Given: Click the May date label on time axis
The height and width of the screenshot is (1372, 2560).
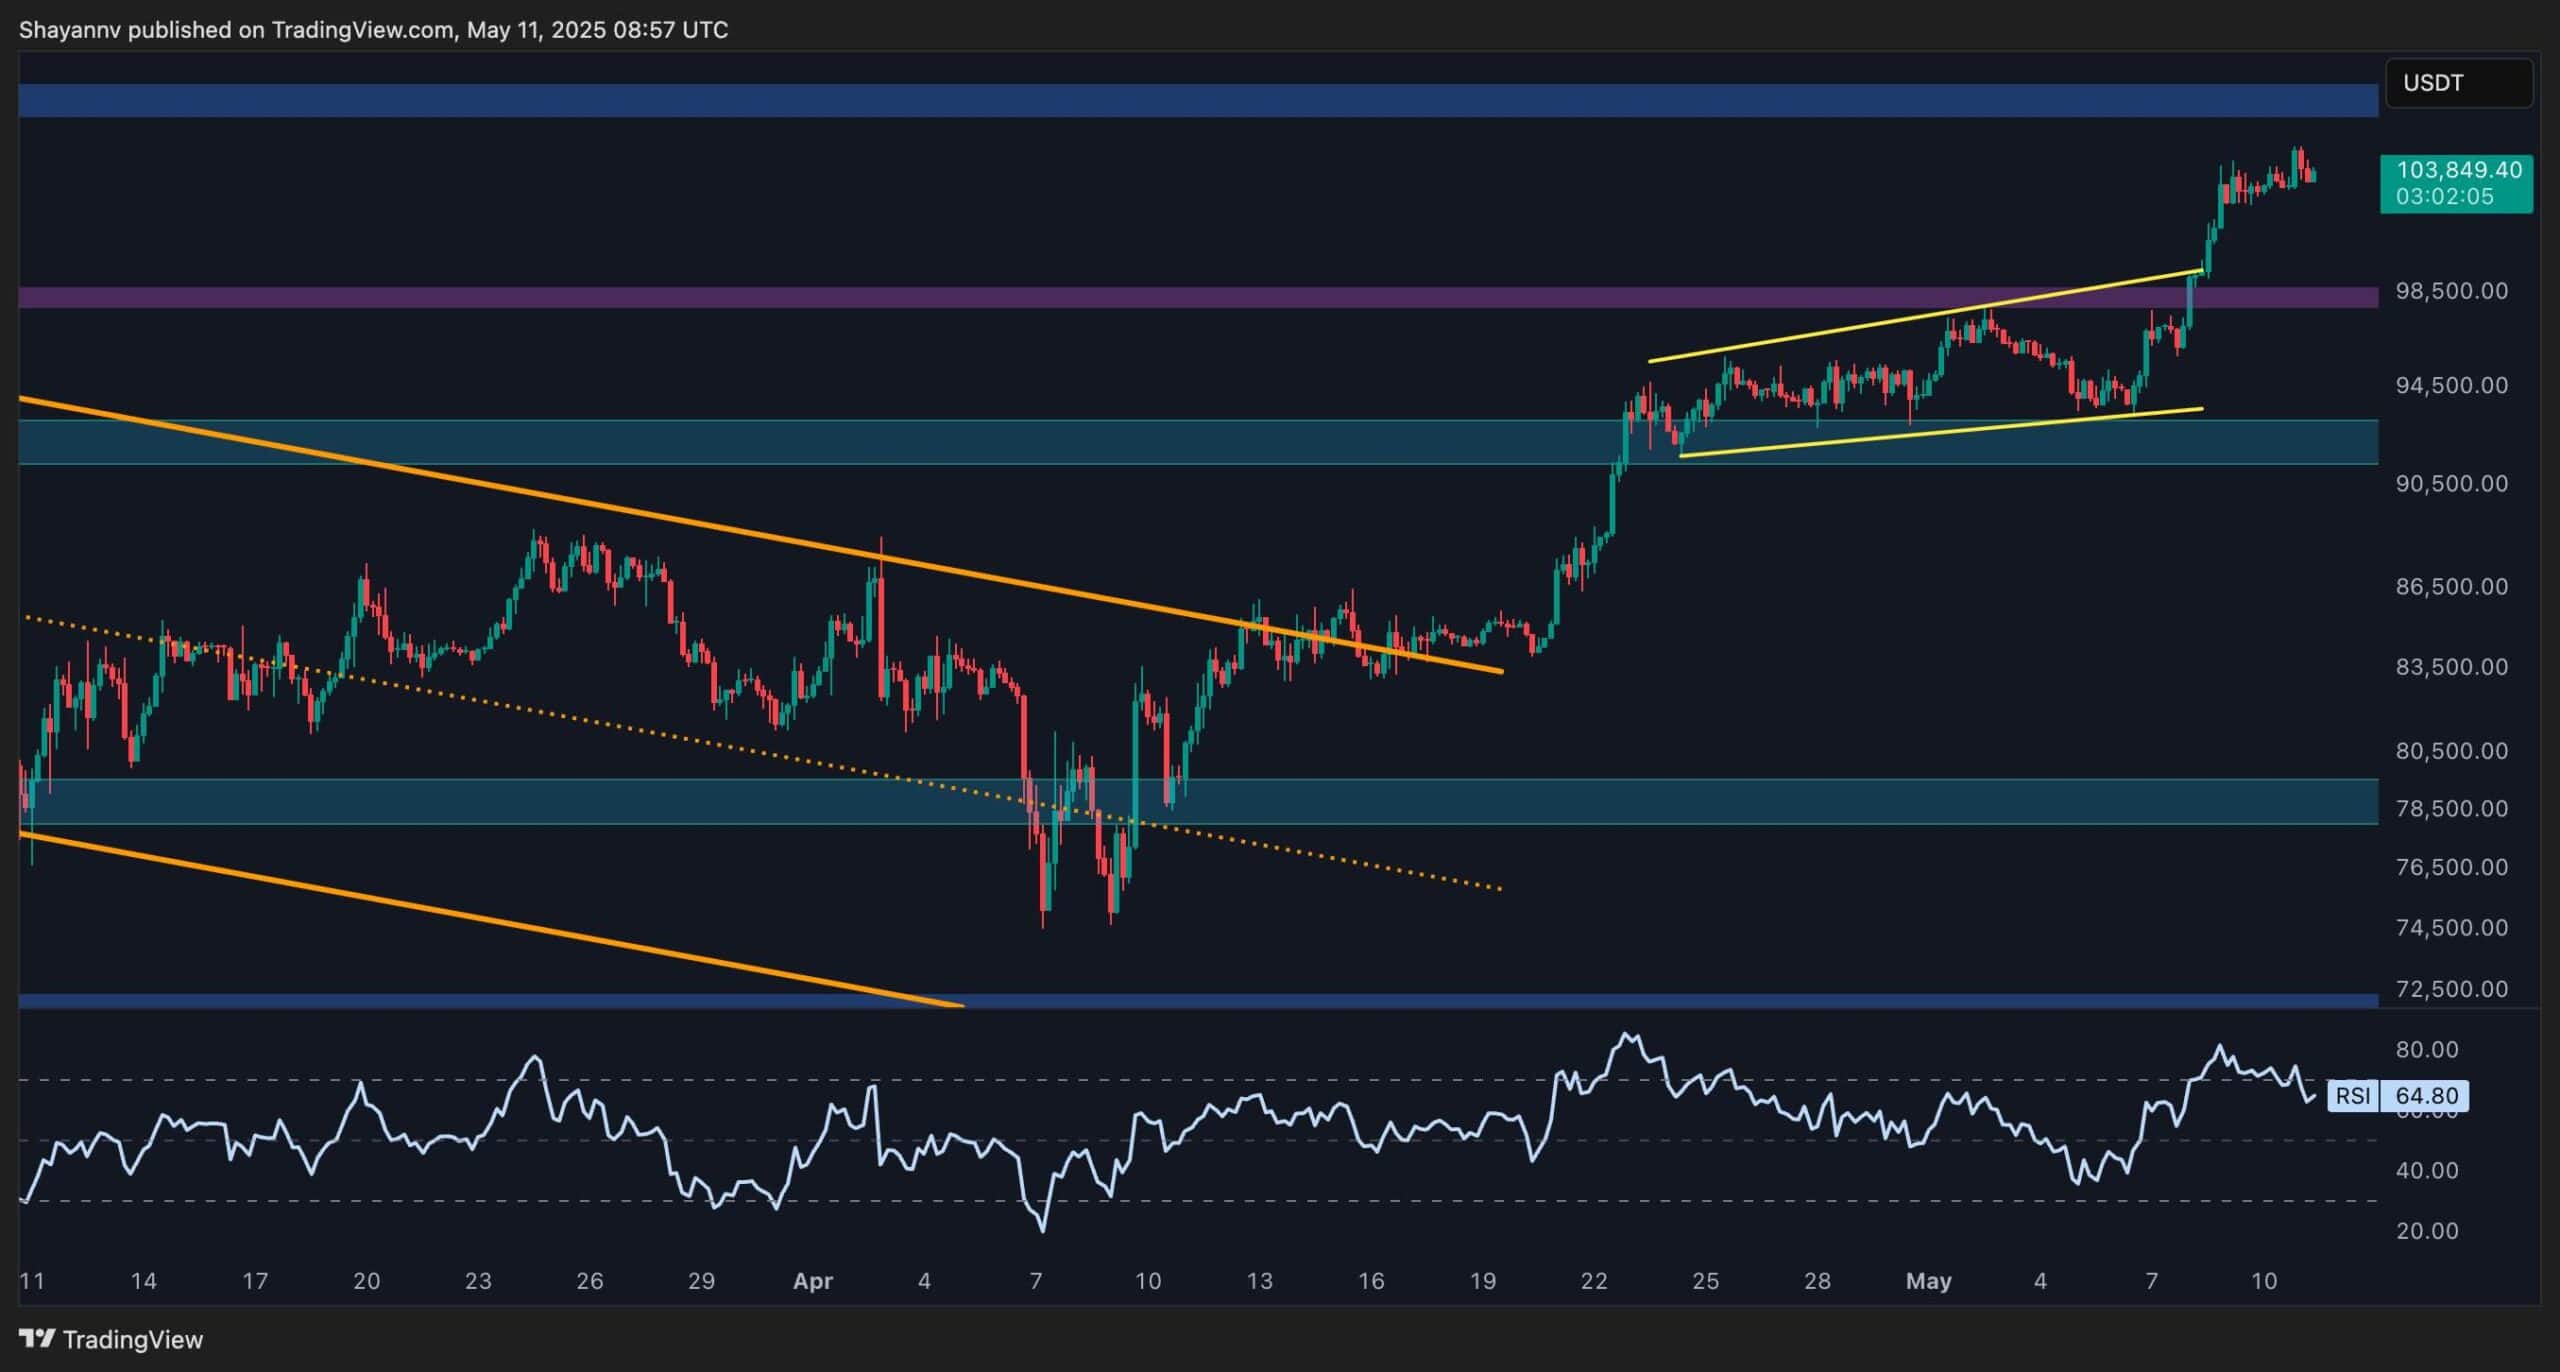Looking at the screenshot, I should 1929,1281.
